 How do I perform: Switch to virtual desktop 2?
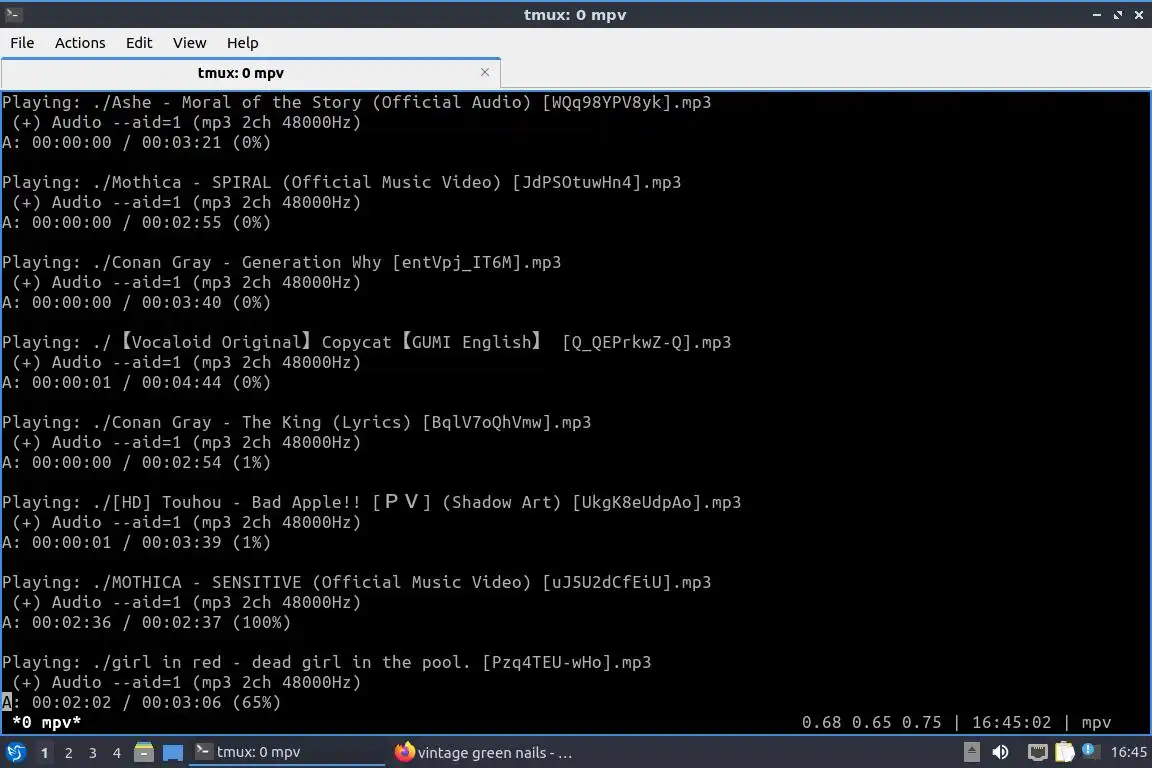[x=69, y=753]
